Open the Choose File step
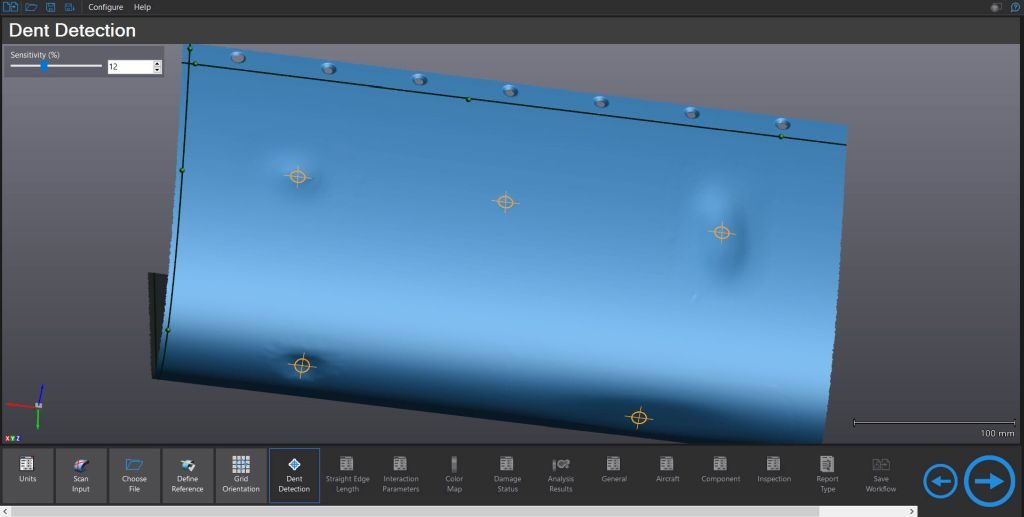The height and width of the screenshot is (517, 1024). 134,475
